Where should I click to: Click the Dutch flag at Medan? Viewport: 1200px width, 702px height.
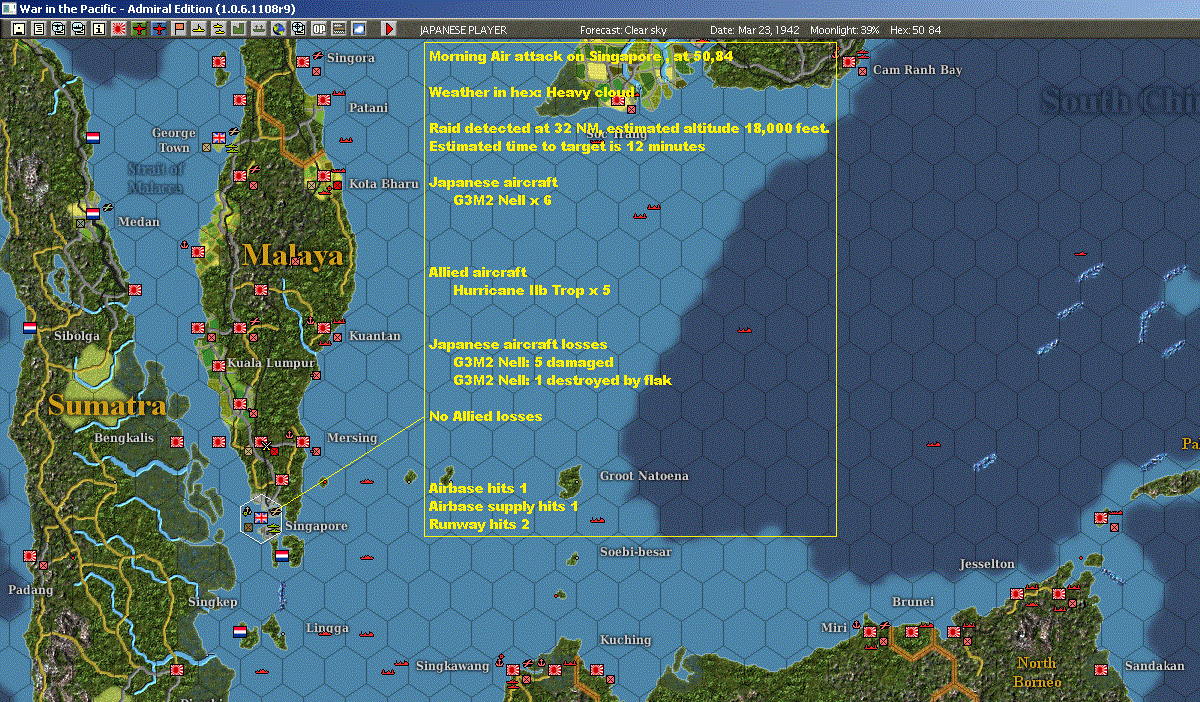point(93,212)
